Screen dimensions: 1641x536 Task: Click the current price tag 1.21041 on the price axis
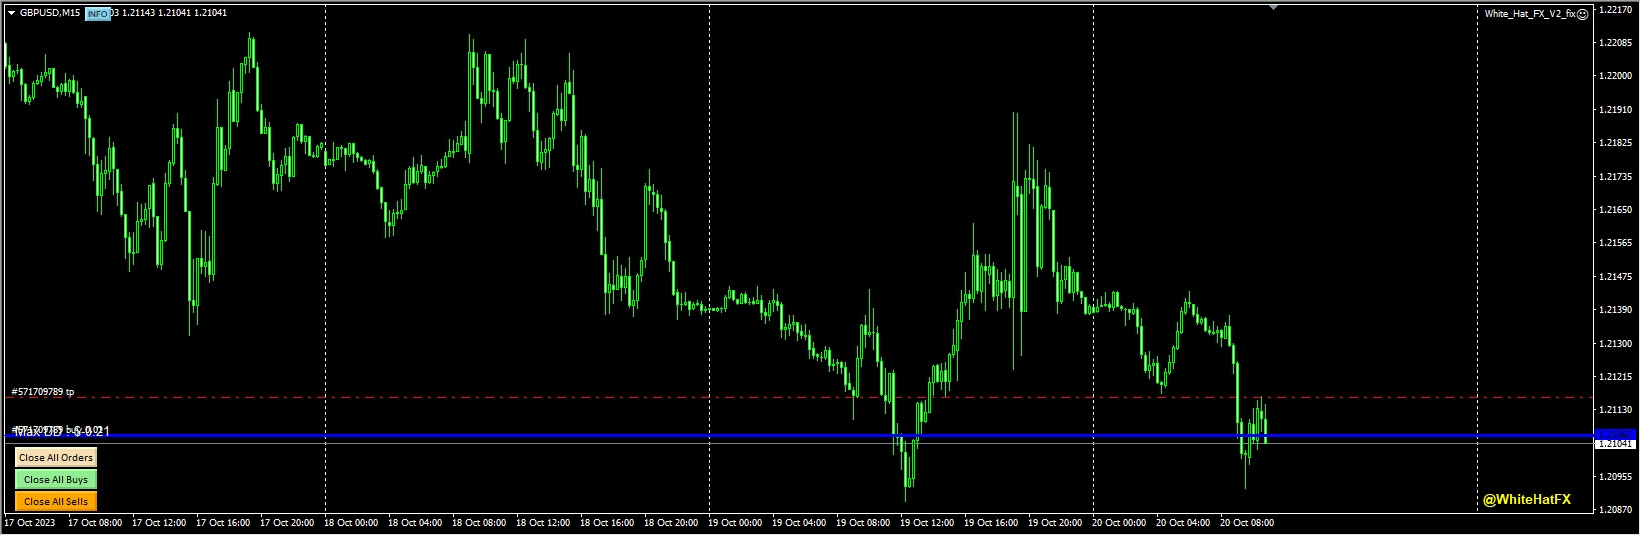tap(1615, 443)
